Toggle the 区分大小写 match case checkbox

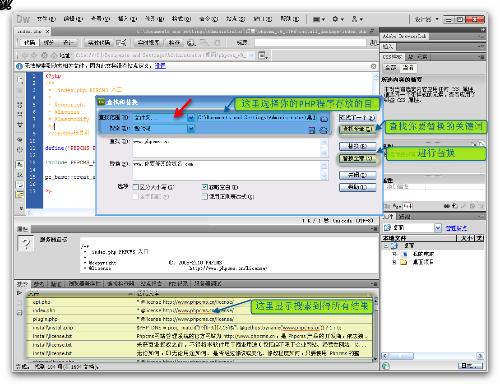point(135,187)
